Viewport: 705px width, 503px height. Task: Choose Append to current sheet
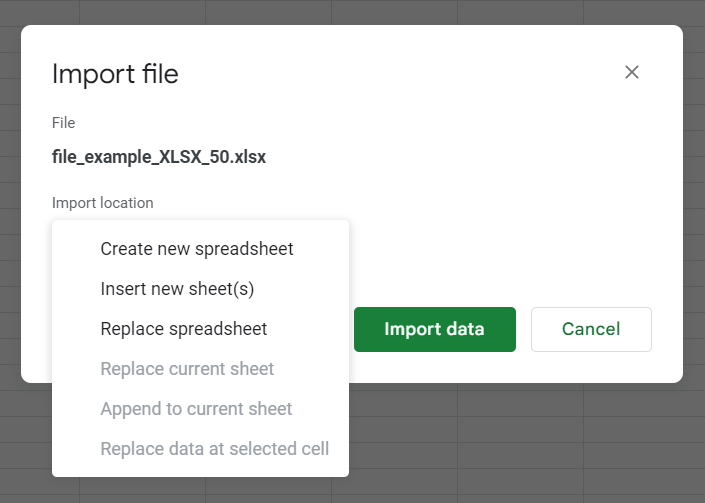pos(201,409)
